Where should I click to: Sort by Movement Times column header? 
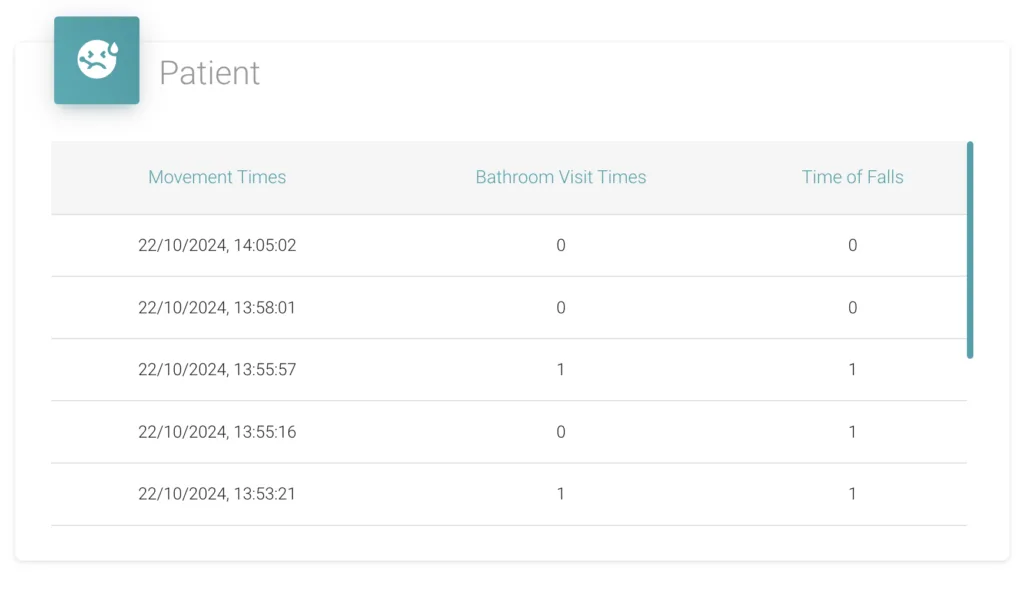point(217,177)
